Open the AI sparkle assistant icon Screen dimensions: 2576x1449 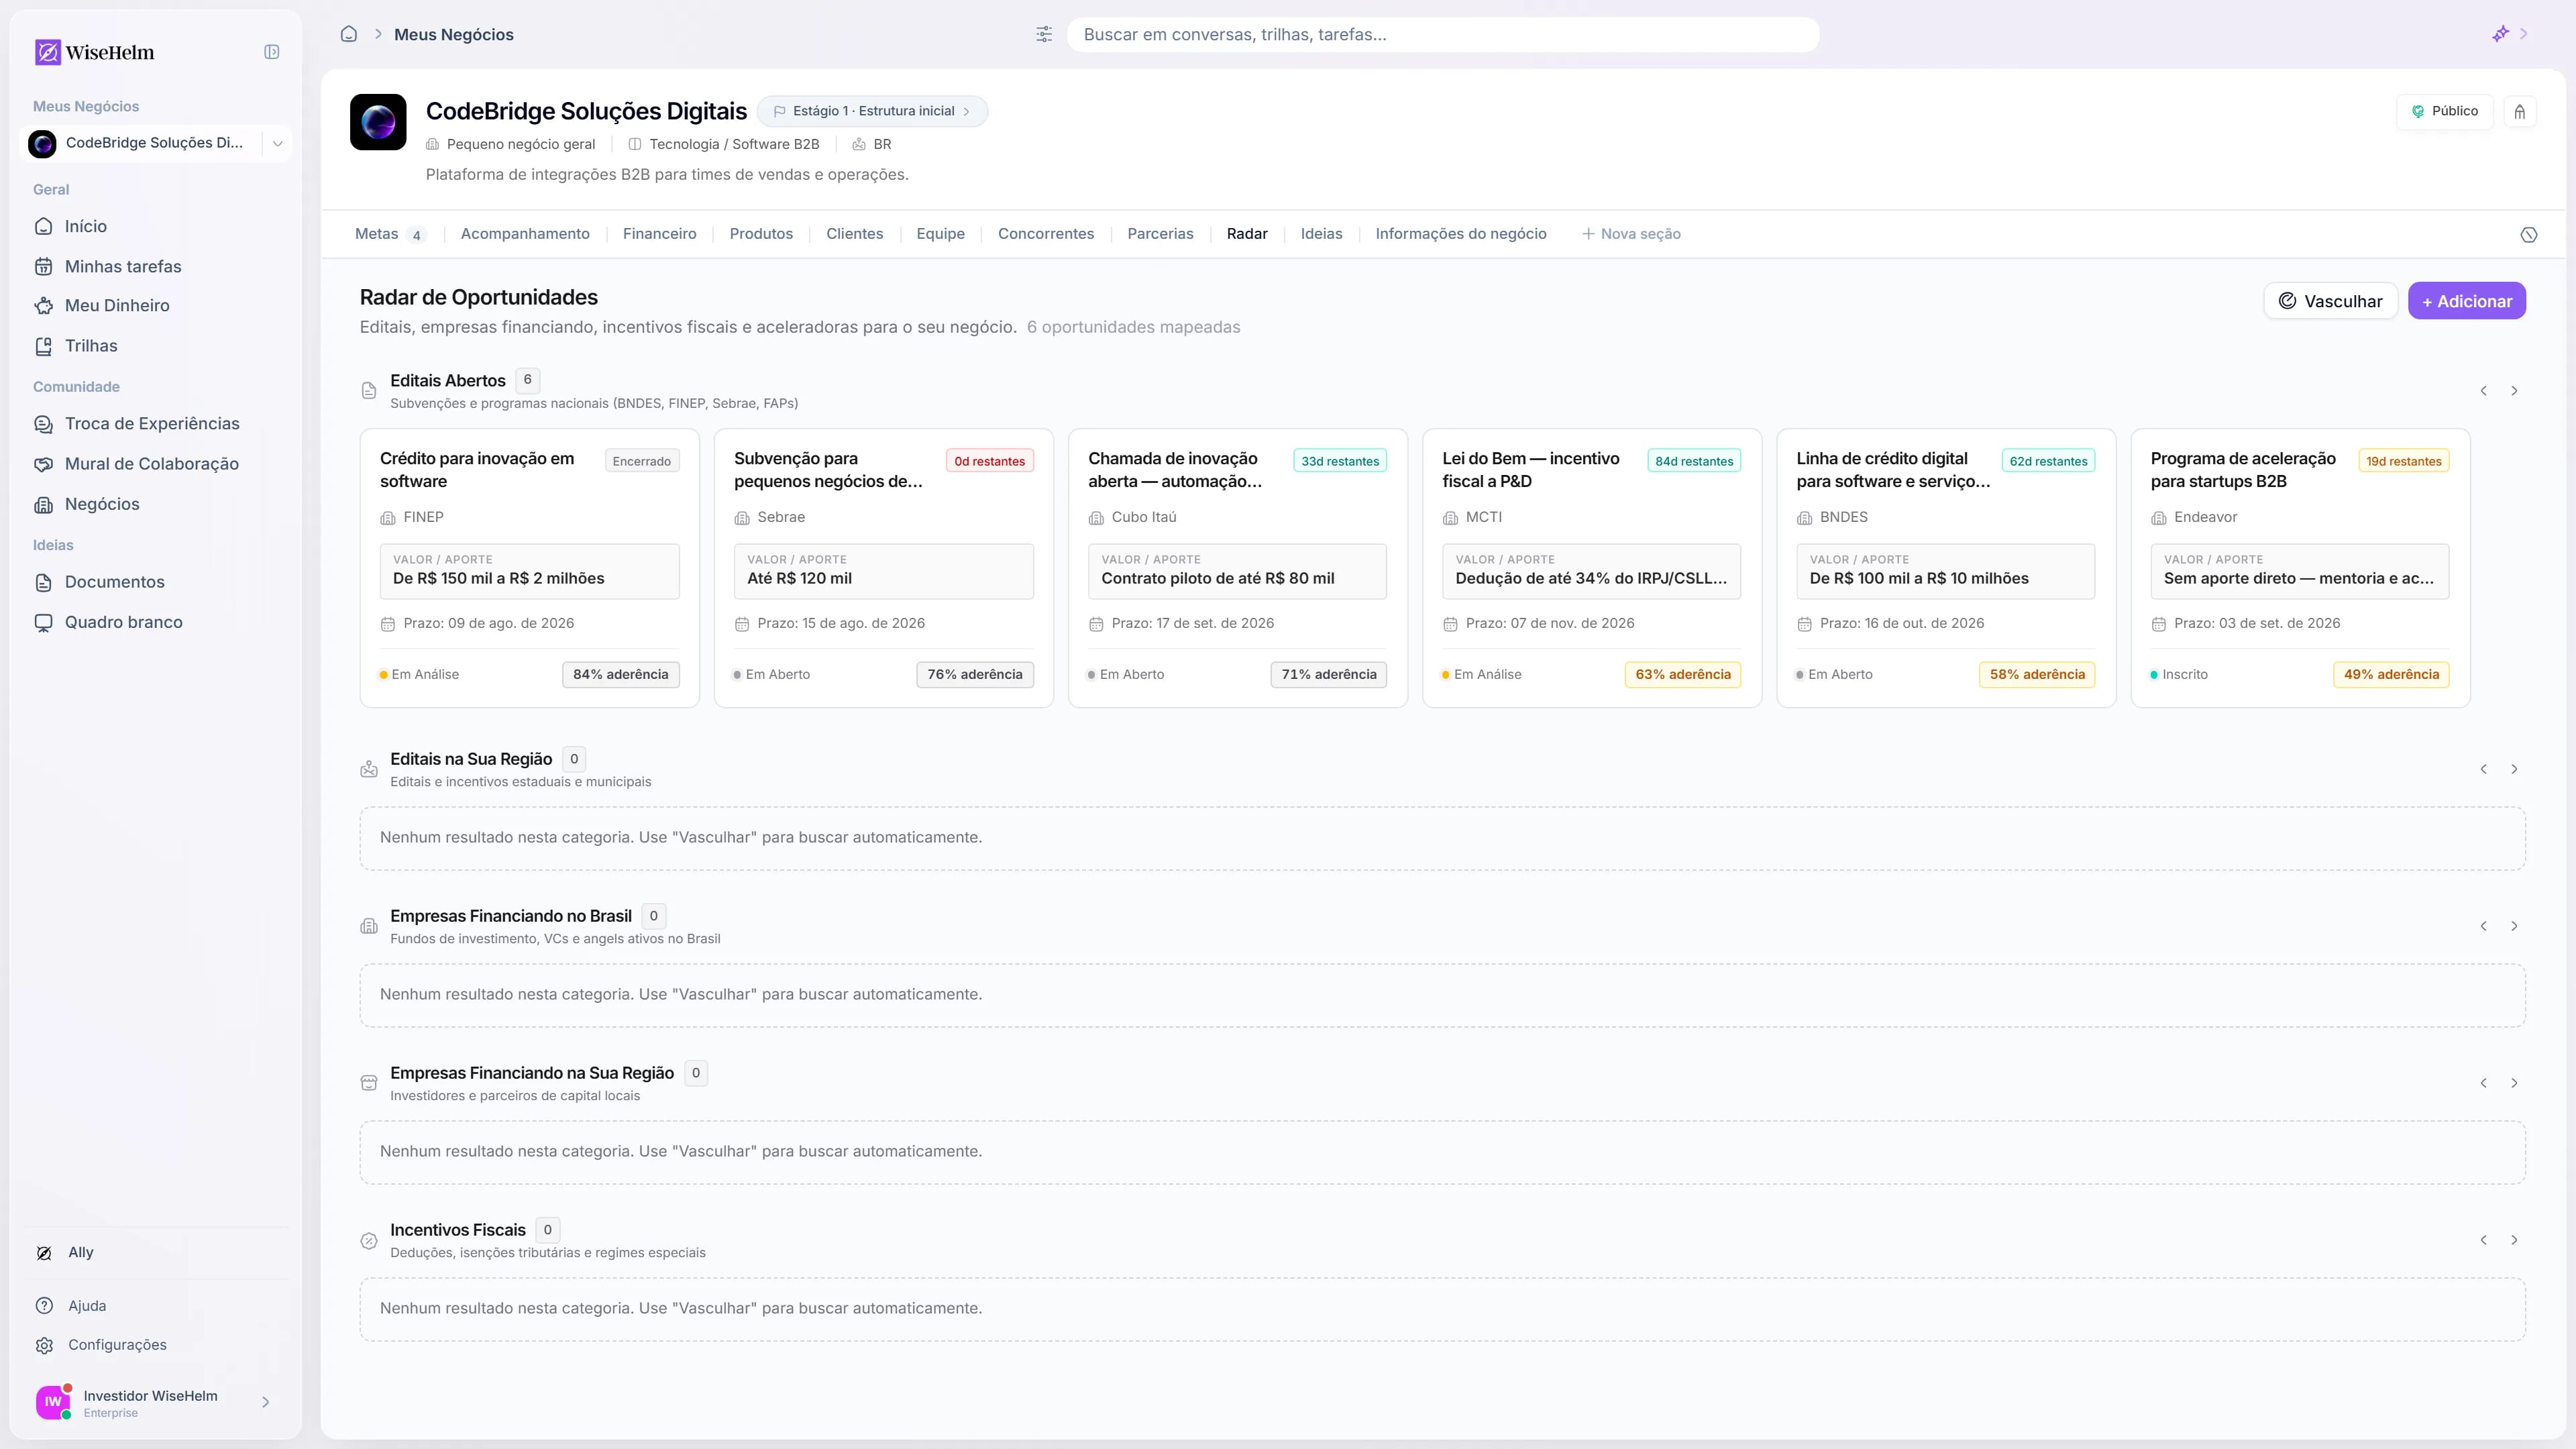click(x=2500, y=34)
